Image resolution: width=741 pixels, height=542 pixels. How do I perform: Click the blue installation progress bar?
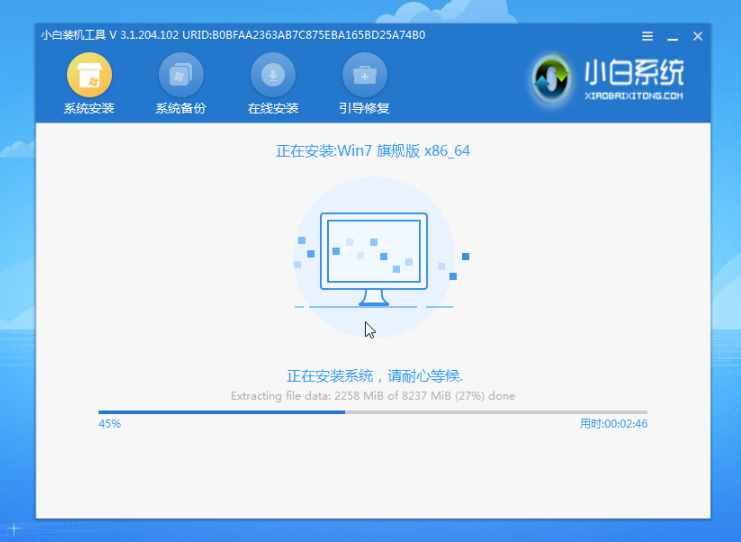click(372, 411)
